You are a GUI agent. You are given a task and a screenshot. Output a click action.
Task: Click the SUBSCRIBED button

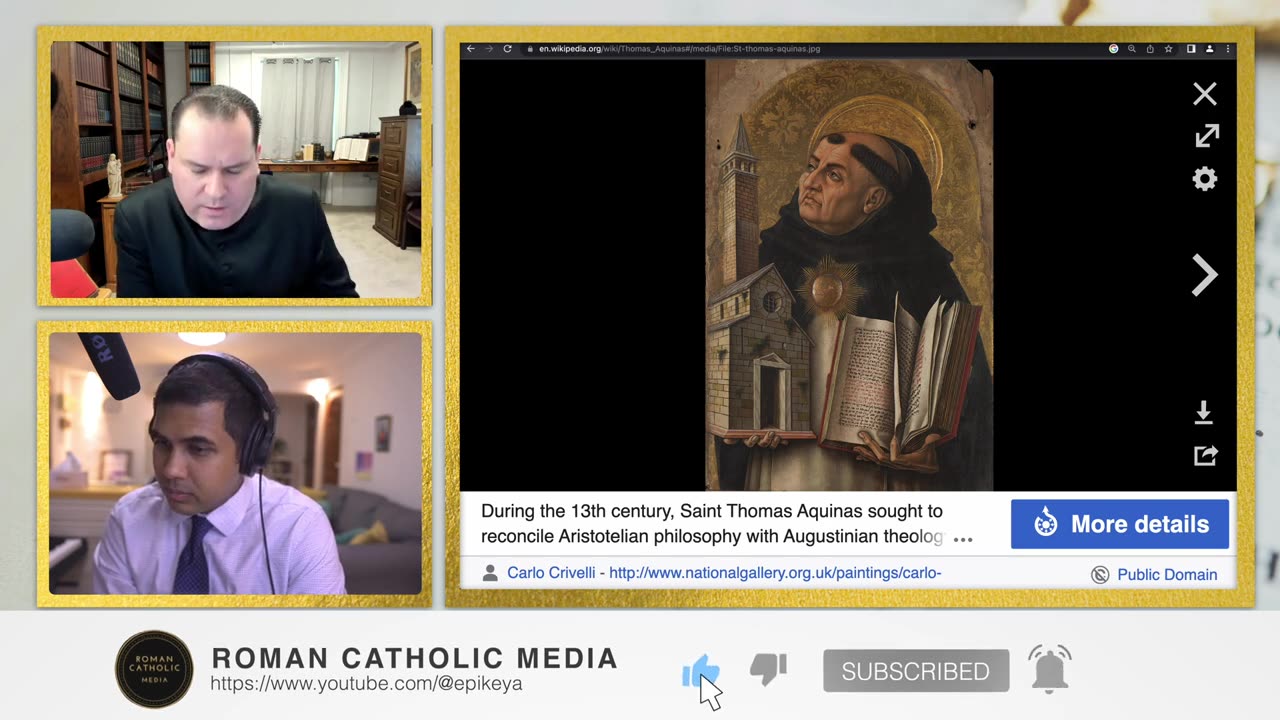[916, 671]
